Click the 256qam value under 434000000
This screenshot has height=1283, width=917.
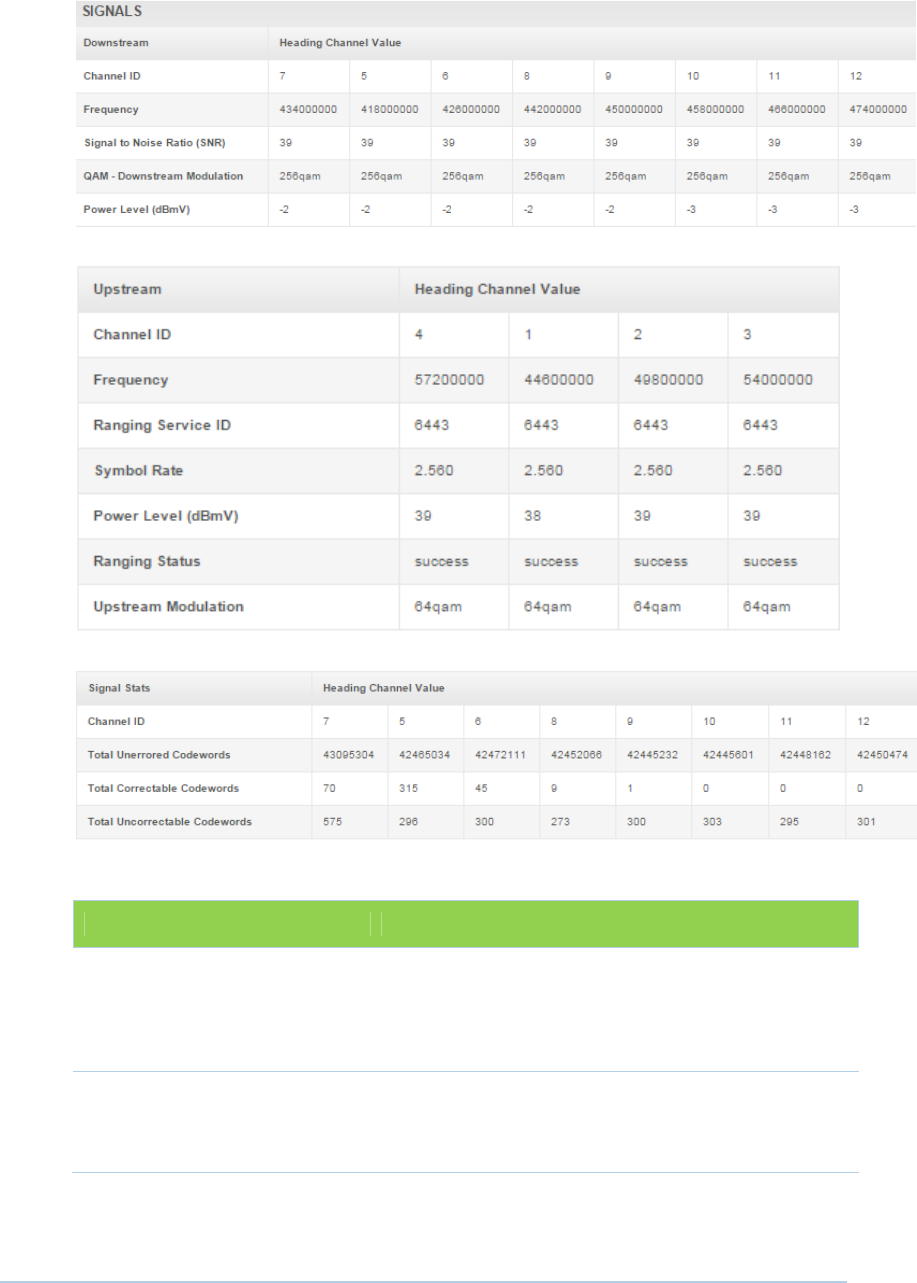300,176
